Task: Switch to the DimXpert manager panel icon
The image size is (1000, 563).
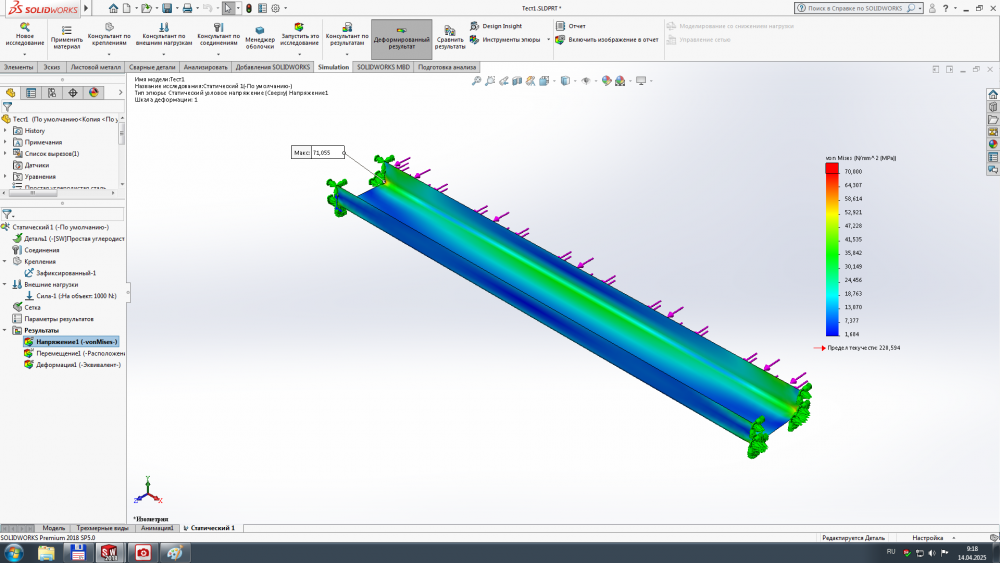Action: coord(73,92)
